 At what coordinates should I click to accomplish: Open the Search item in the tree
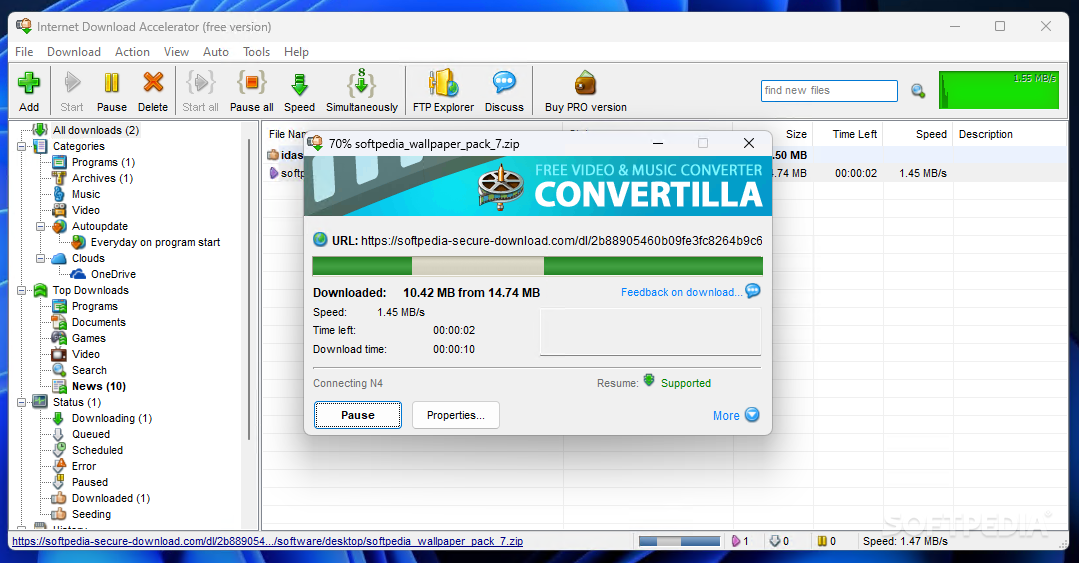click(89, 370)
